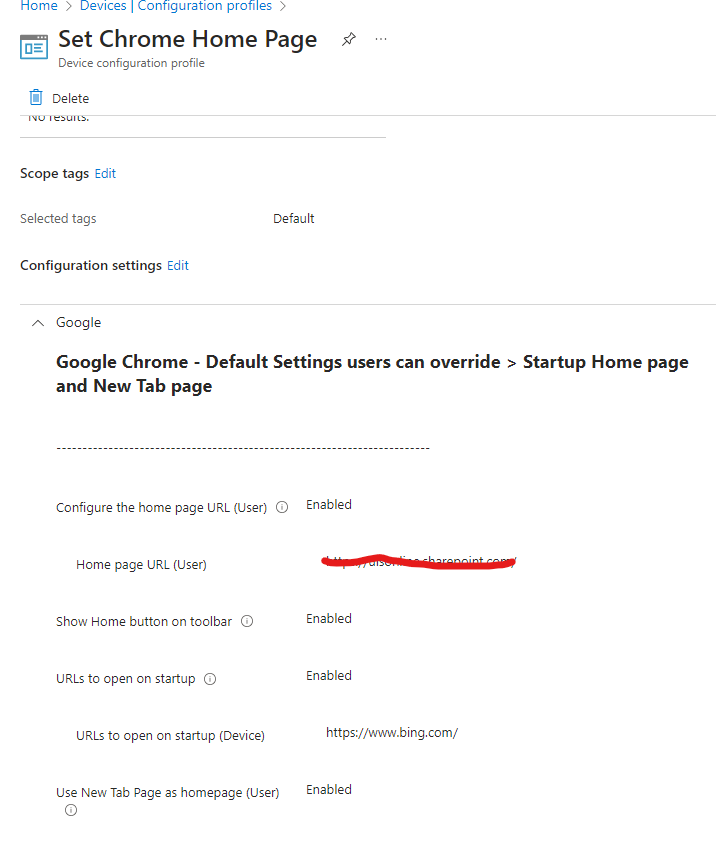Click the Use New Tab Page as homepage label
Screen dimensions: 716x856
[x=168, y=793]
